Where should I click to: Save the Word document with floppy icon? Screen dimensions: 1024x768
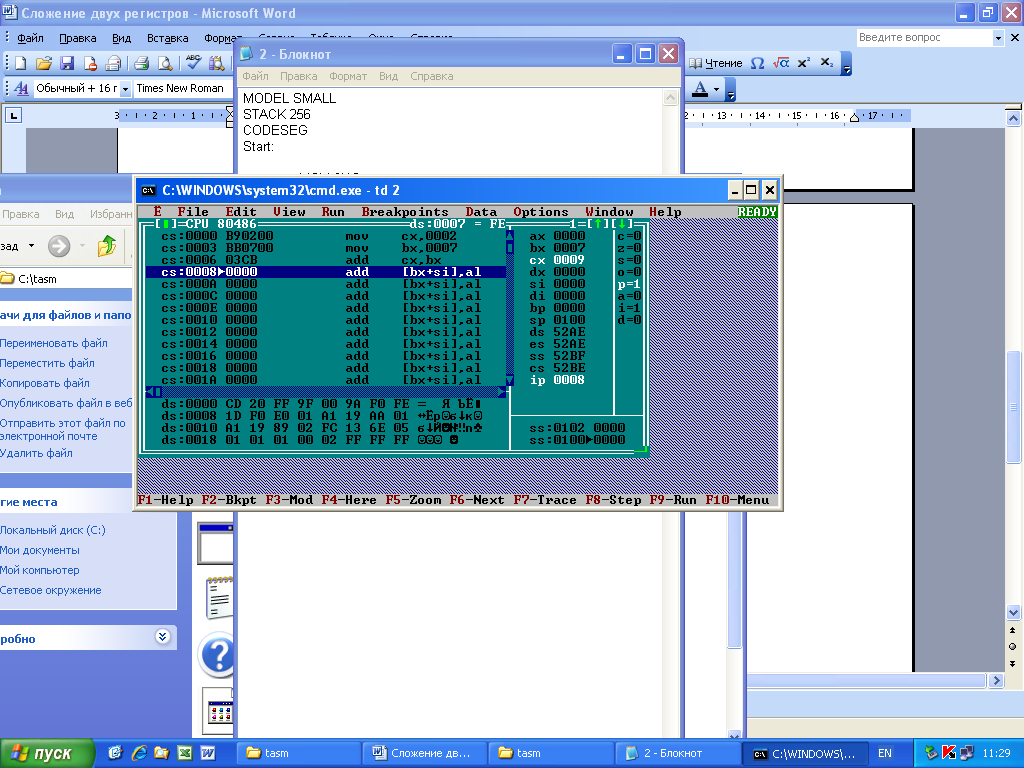[67, 63]
